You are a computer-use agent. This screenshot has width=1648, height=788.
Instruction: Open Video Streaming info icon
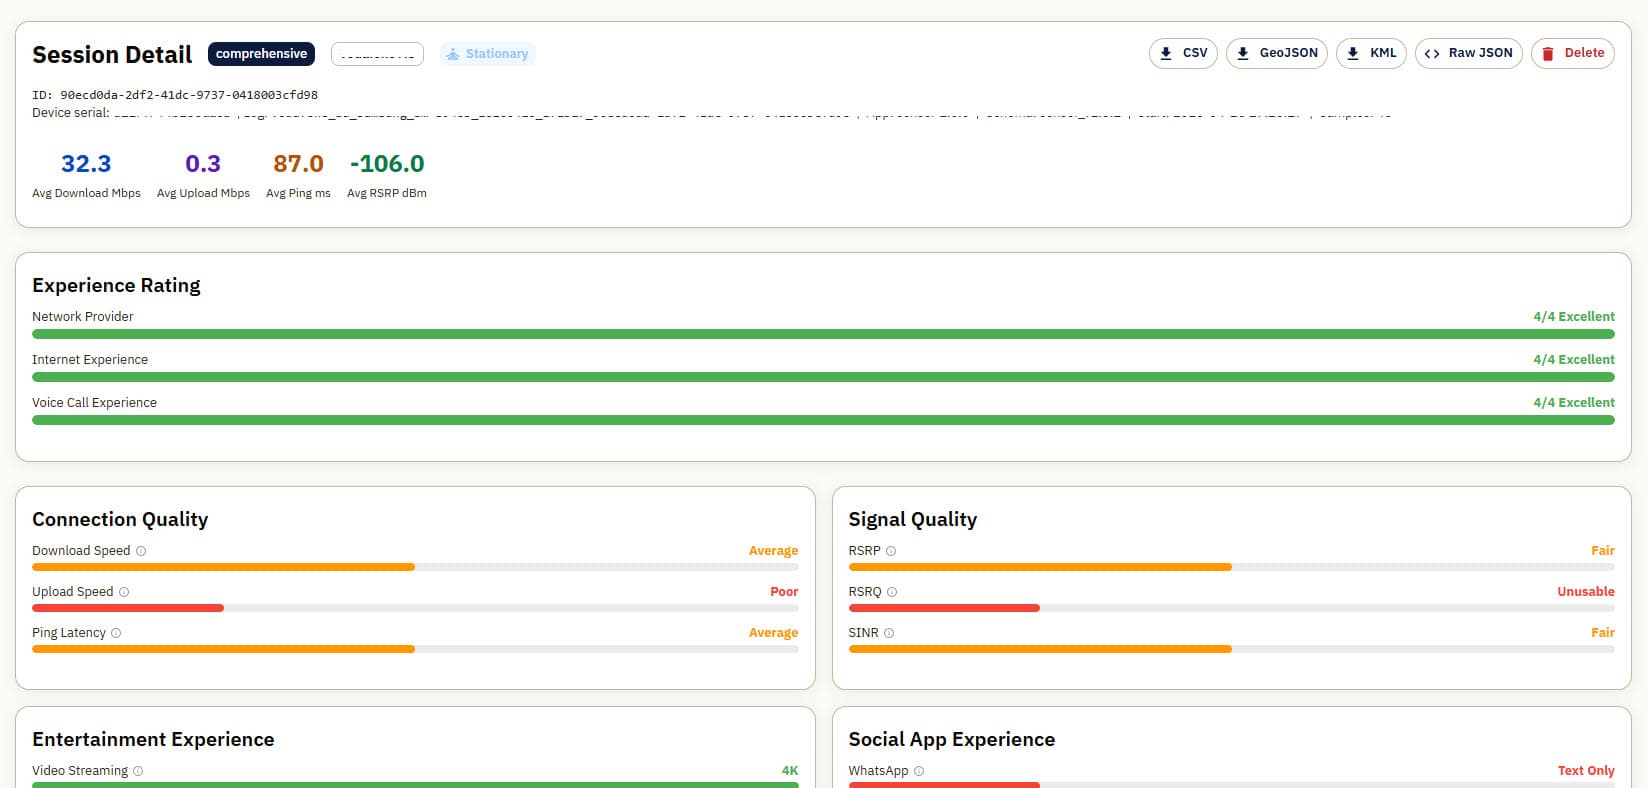click(x=138, y=771)
